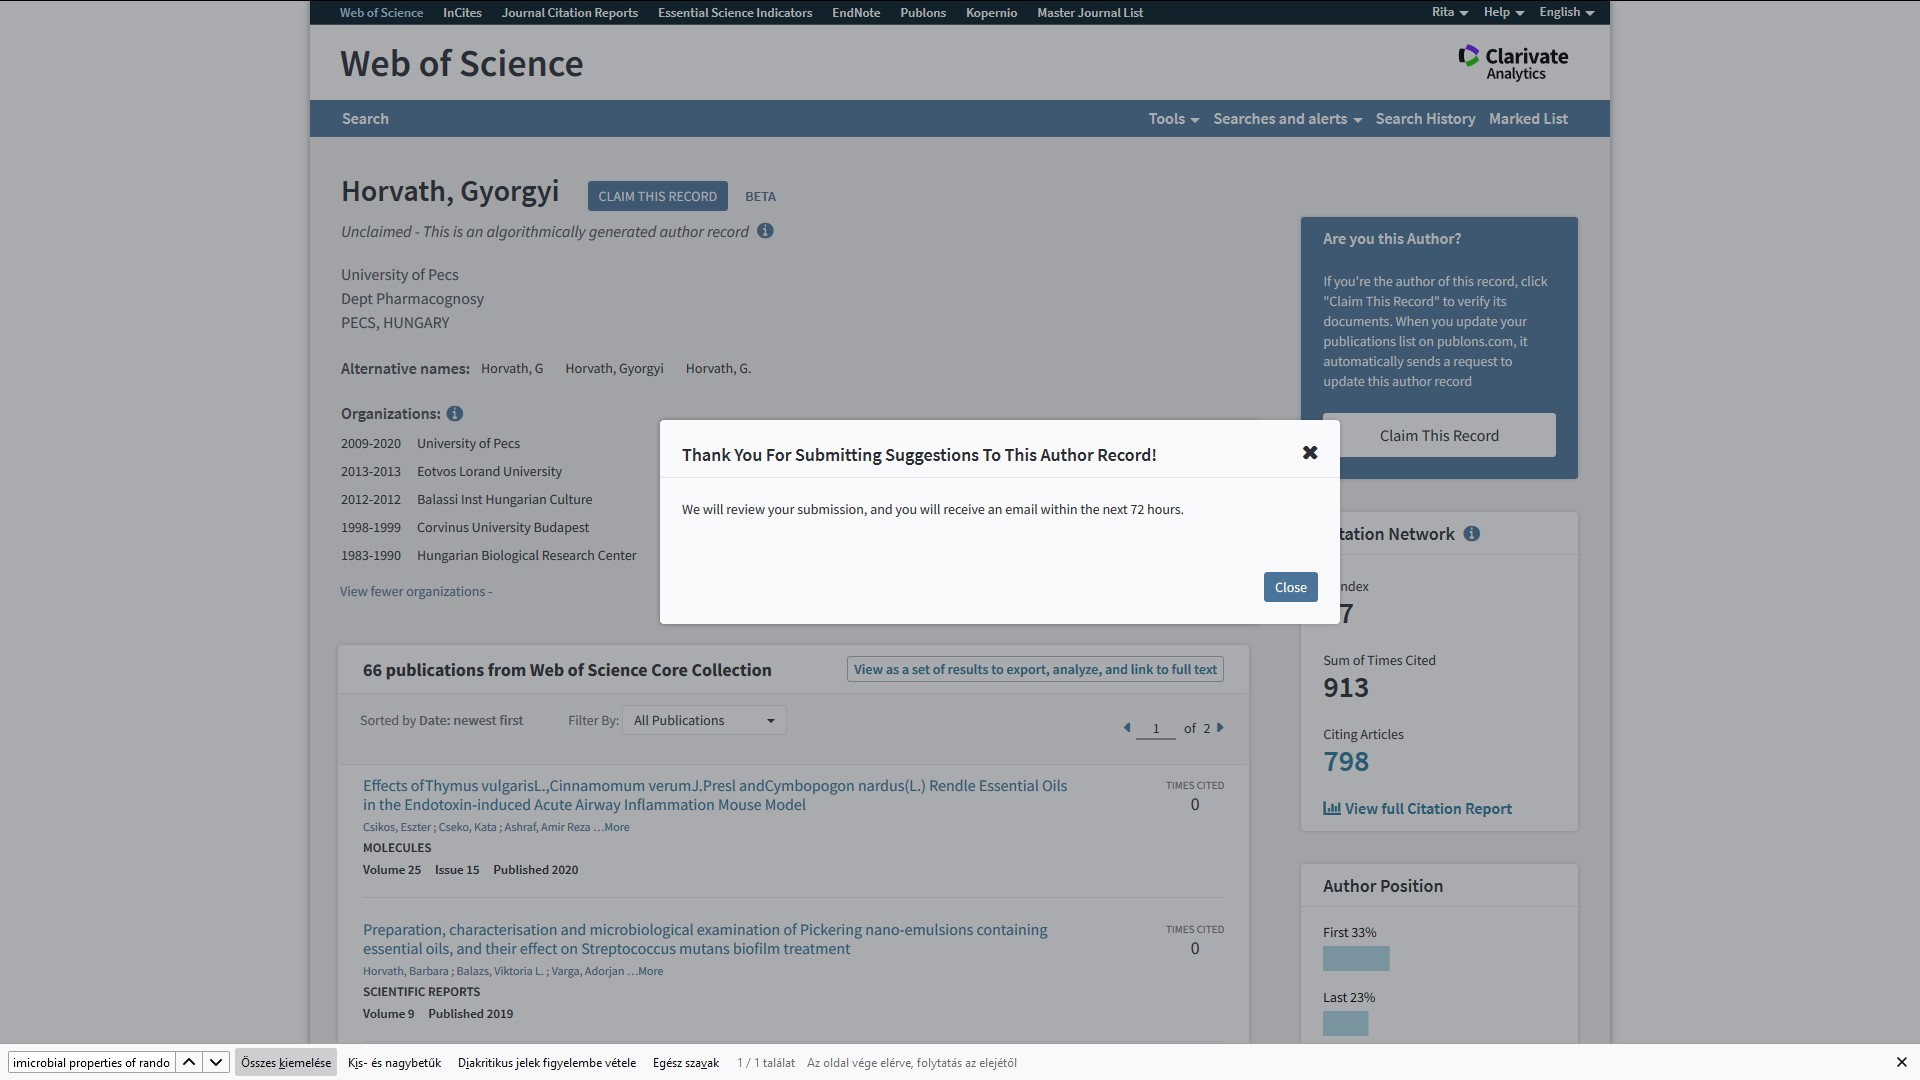
Task: Open InCites in top navigation
Action: [462, 12]
